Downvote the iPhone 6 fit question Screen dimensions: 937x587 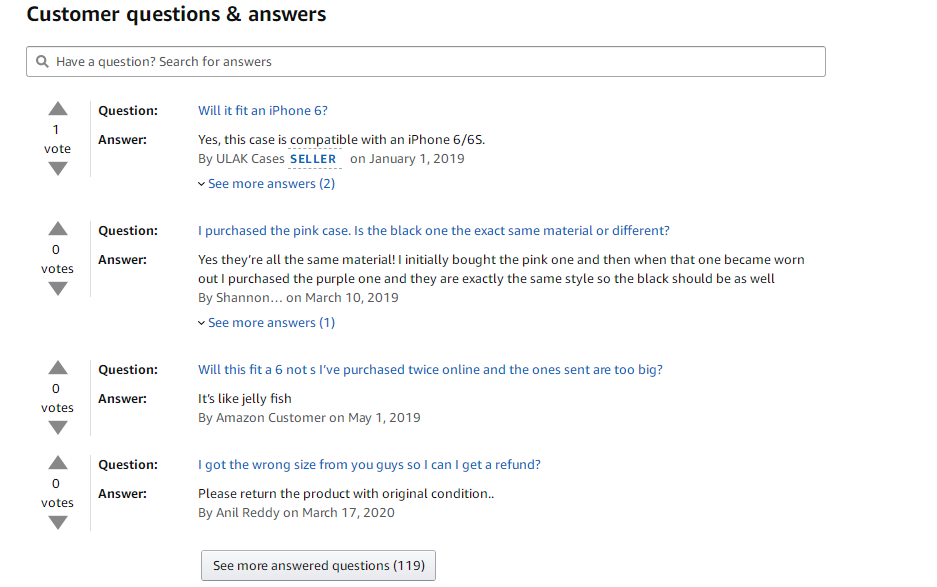tap(58, 169)
